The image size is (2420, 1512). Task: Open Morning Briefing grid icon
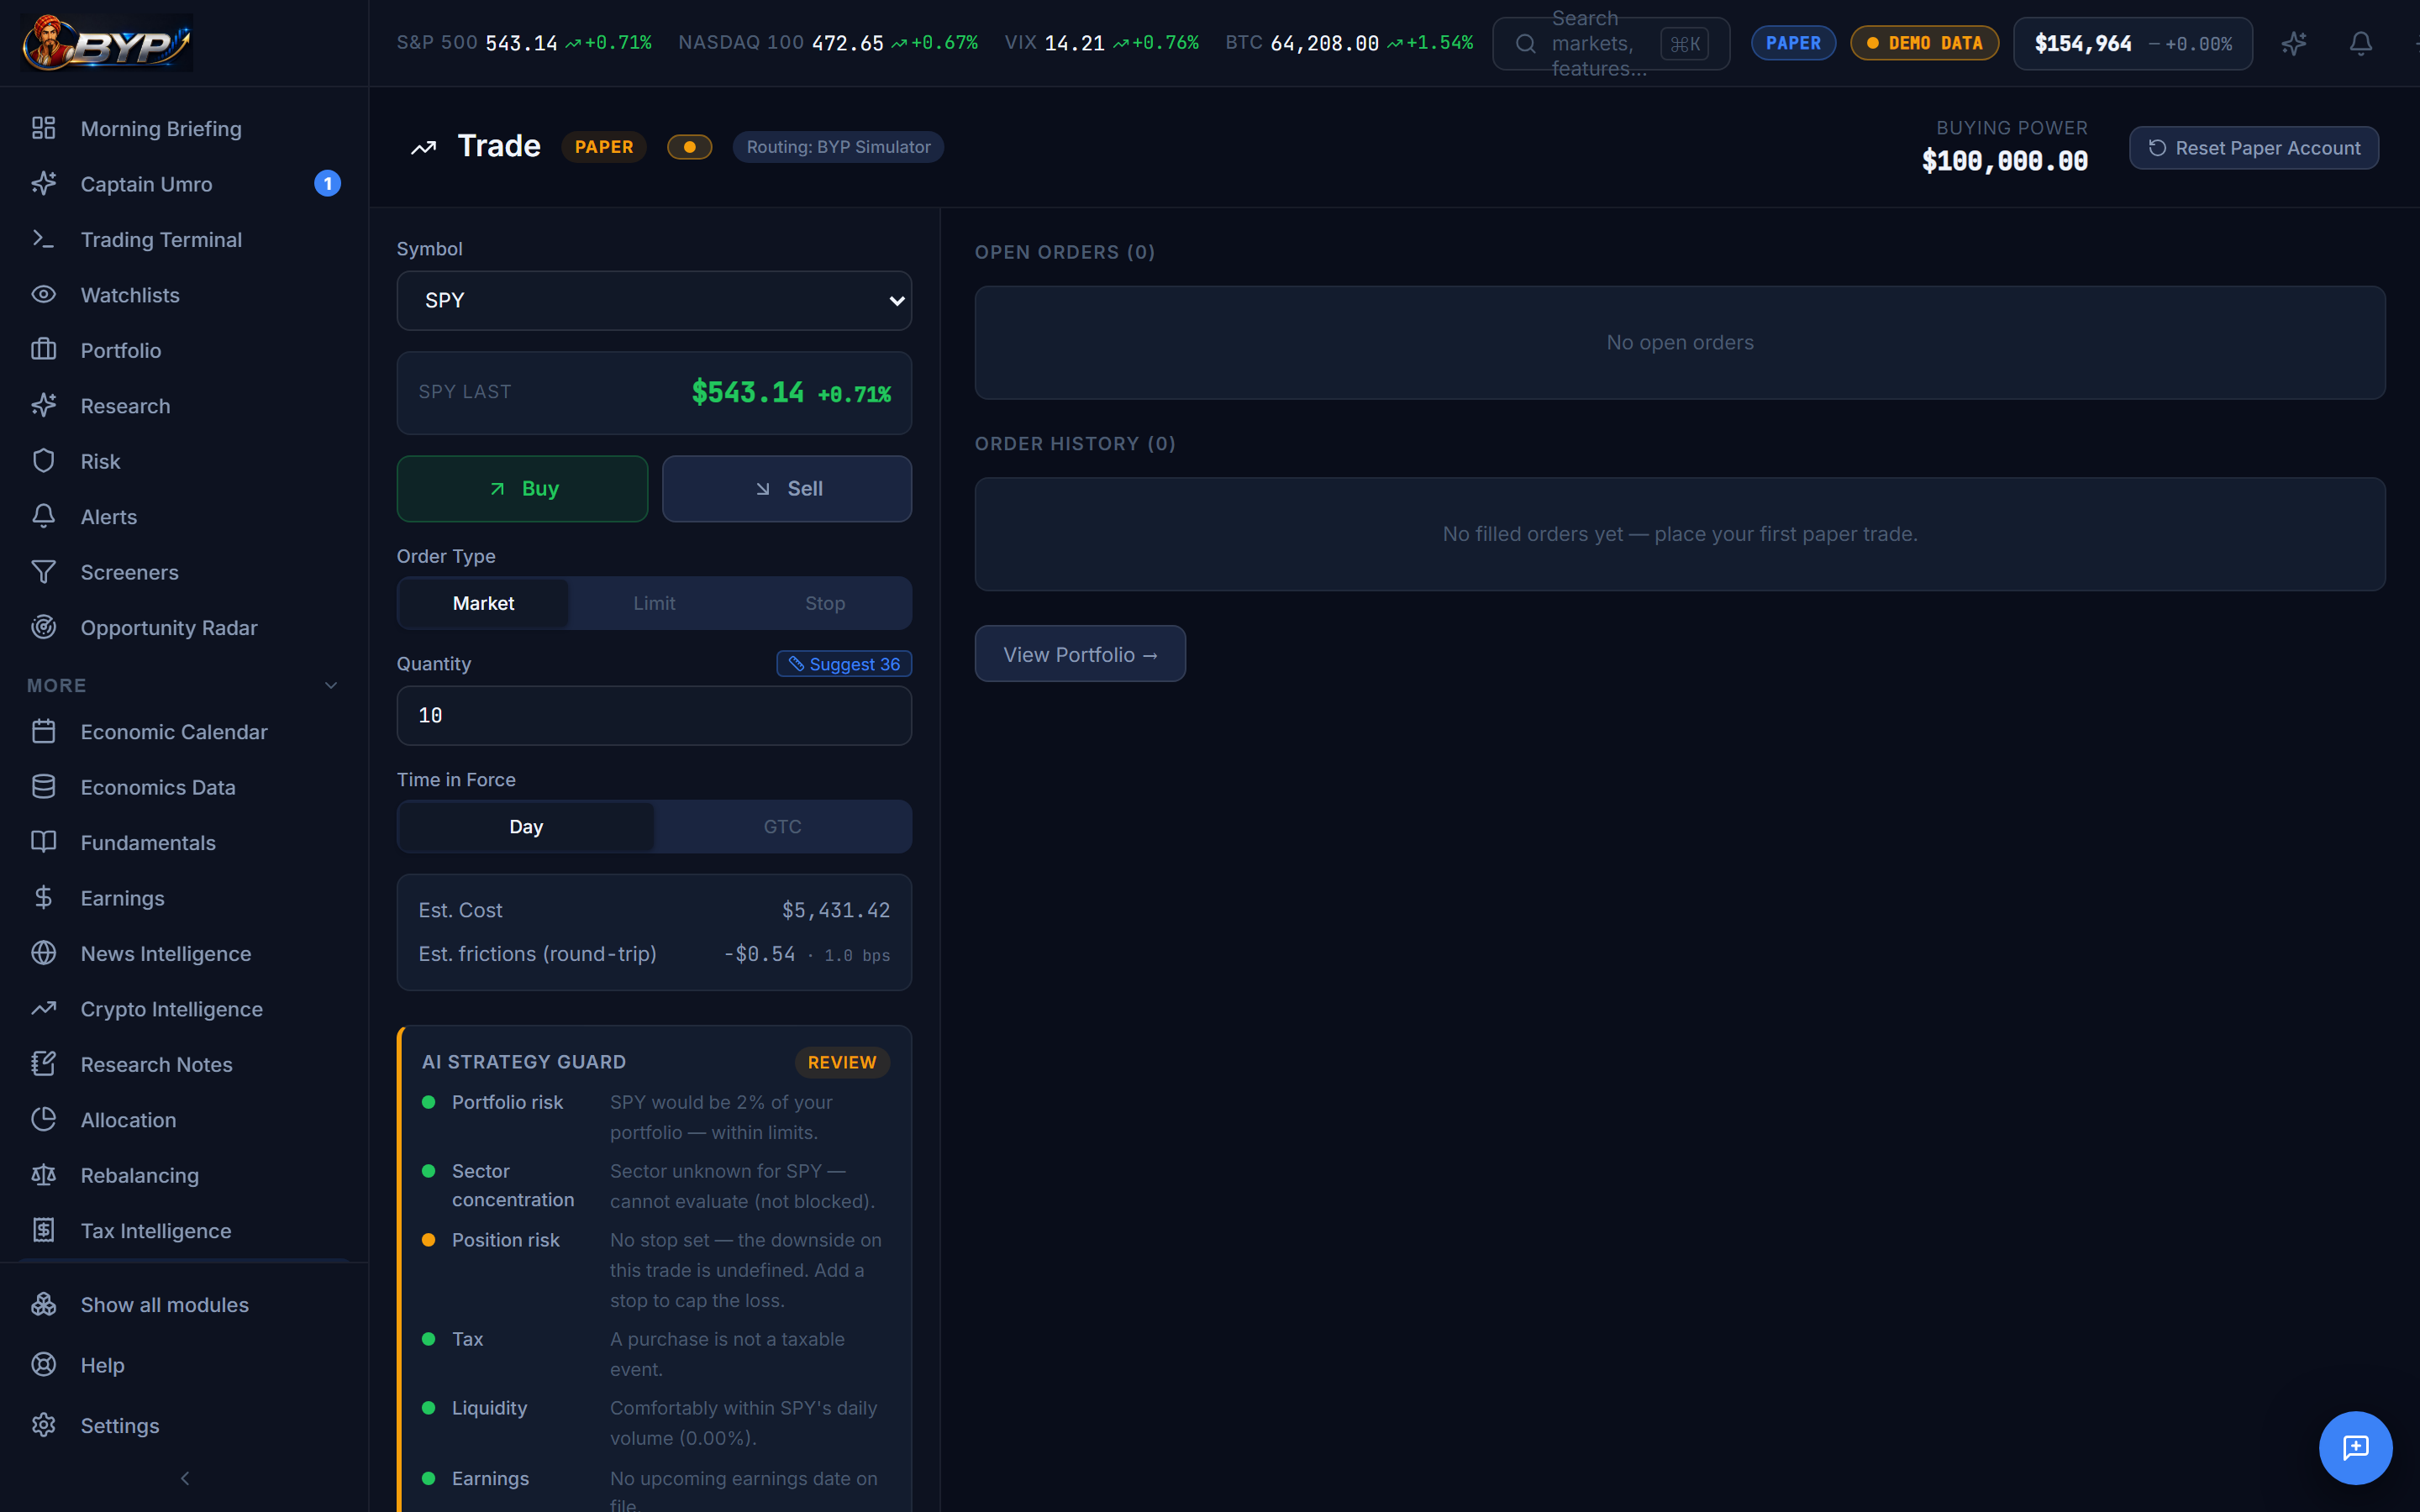(43, 128)
